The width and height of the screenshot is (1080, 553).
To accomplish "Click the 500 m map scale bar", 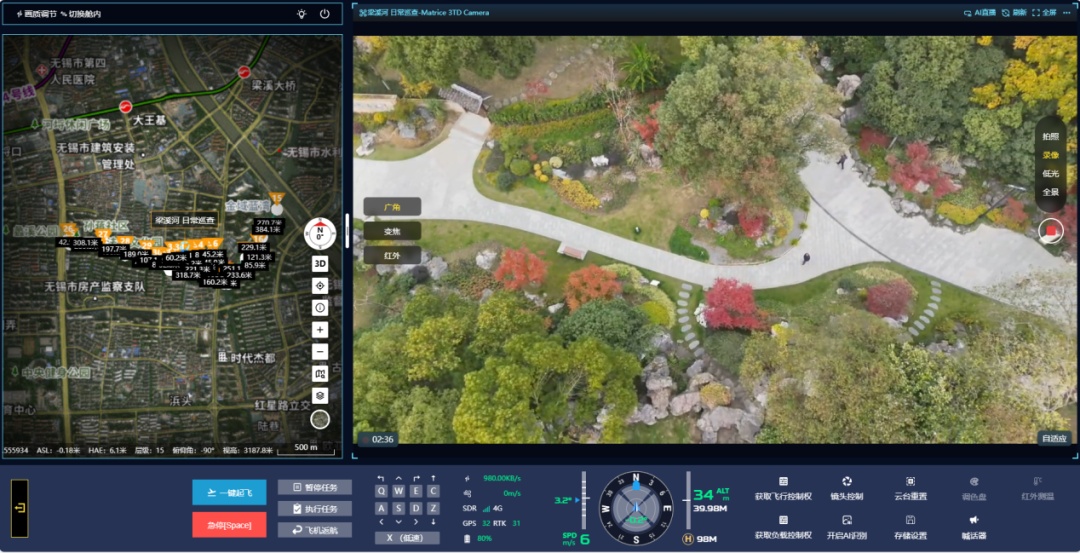I will pos(306,448).
